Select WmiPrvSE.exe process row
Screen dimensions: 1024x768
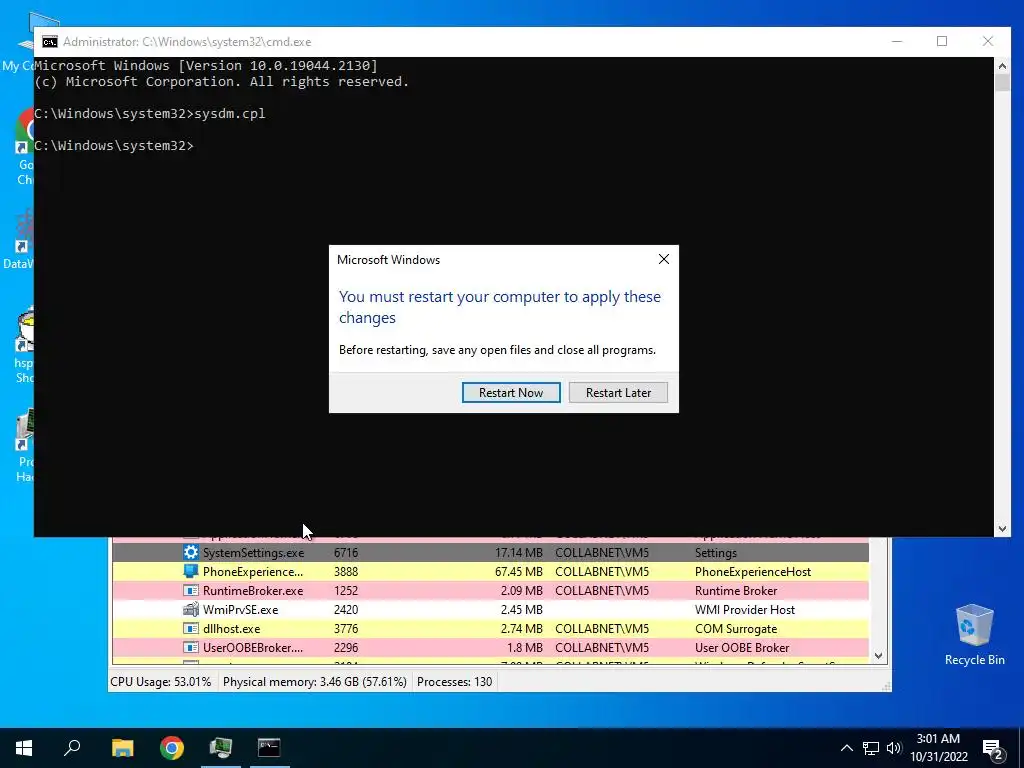tap(490, 609)
